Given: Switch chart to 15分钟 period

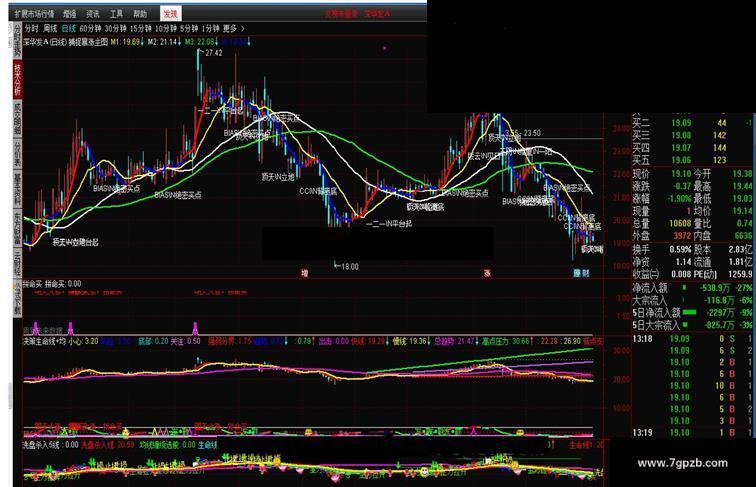Looking at the screenshot, I should [140, 28].
